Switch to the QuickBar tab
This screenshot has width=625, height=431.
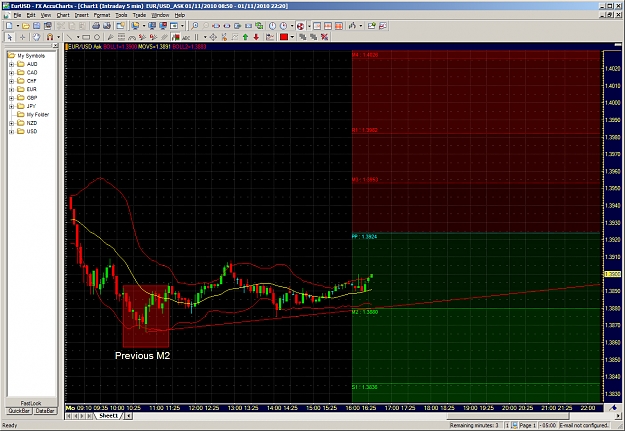[x=19, y=411]
